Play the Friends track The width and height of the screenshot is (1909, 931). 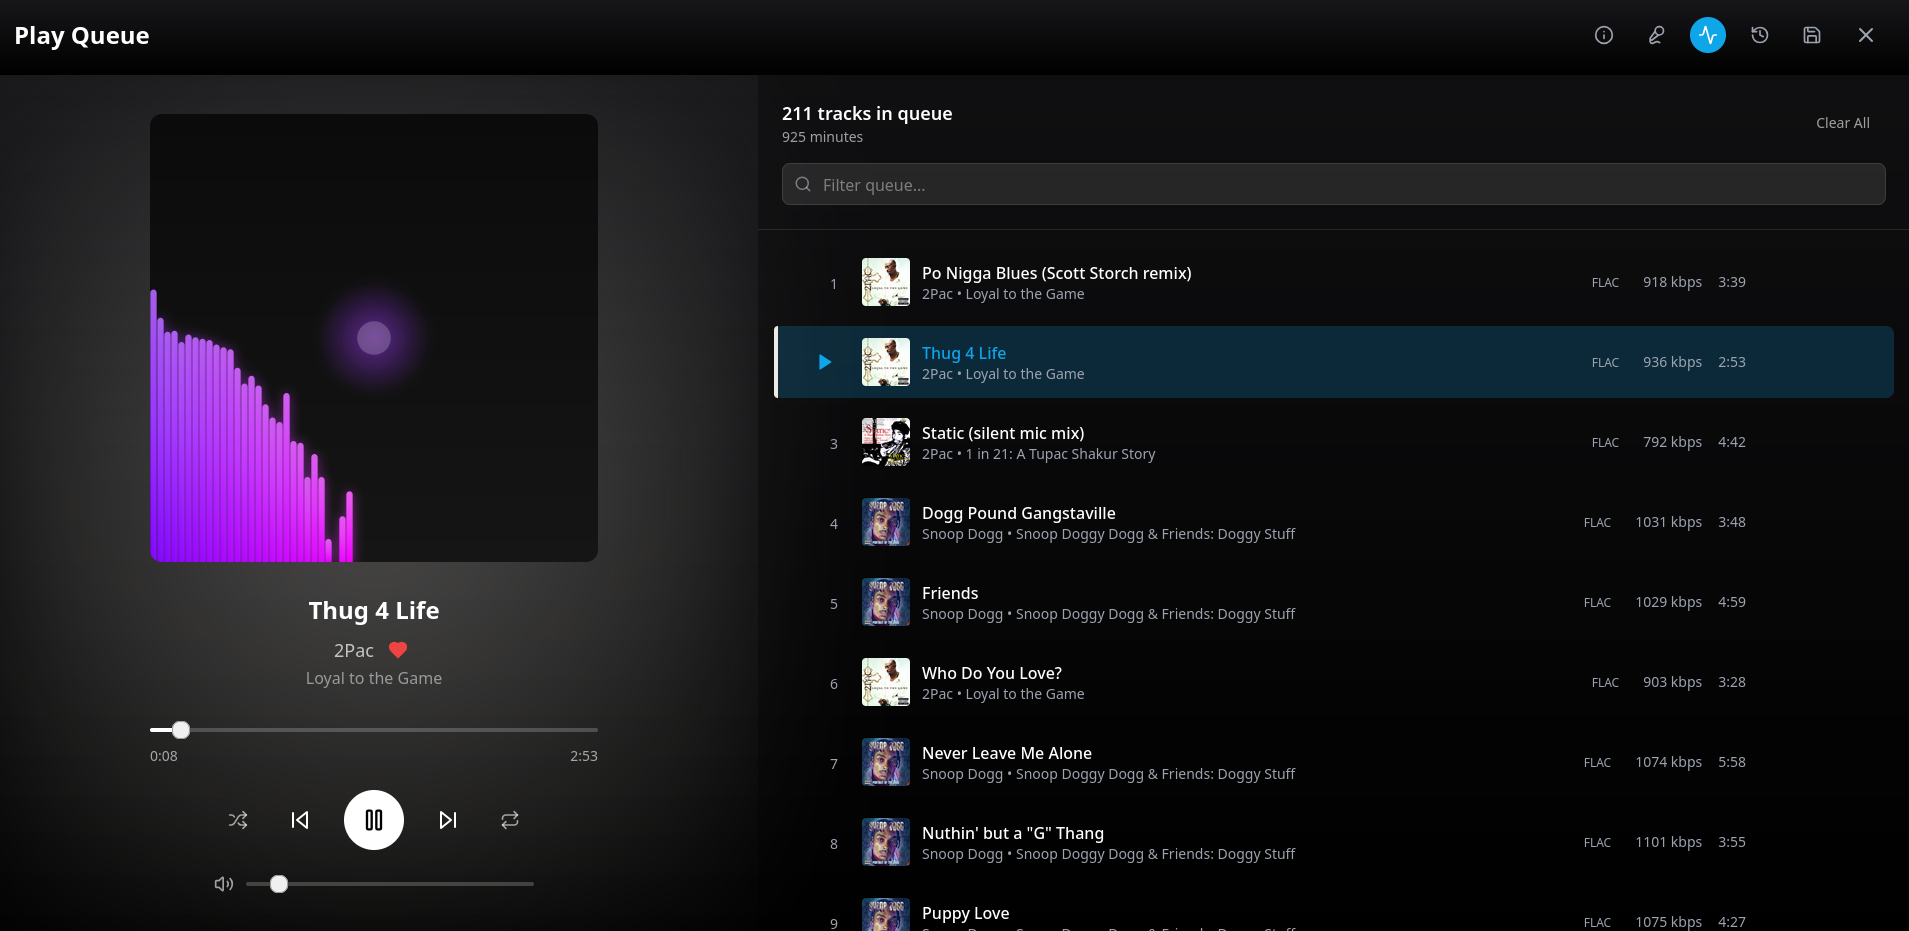[x=1334, y=602]
